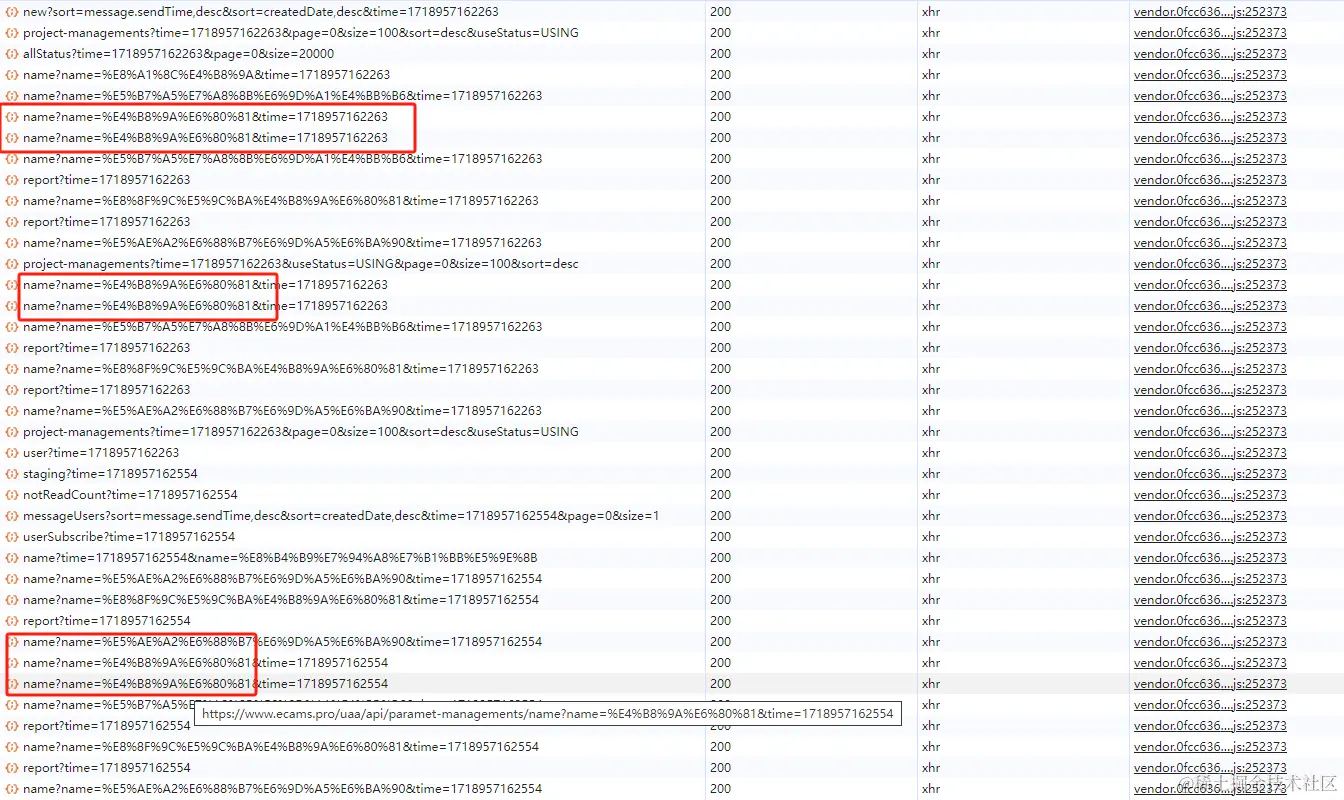Viewport: 1344px width, 800px height.
Task: Select the messageUsers?sort=message.sendTime request
Action: click(341, 516)
